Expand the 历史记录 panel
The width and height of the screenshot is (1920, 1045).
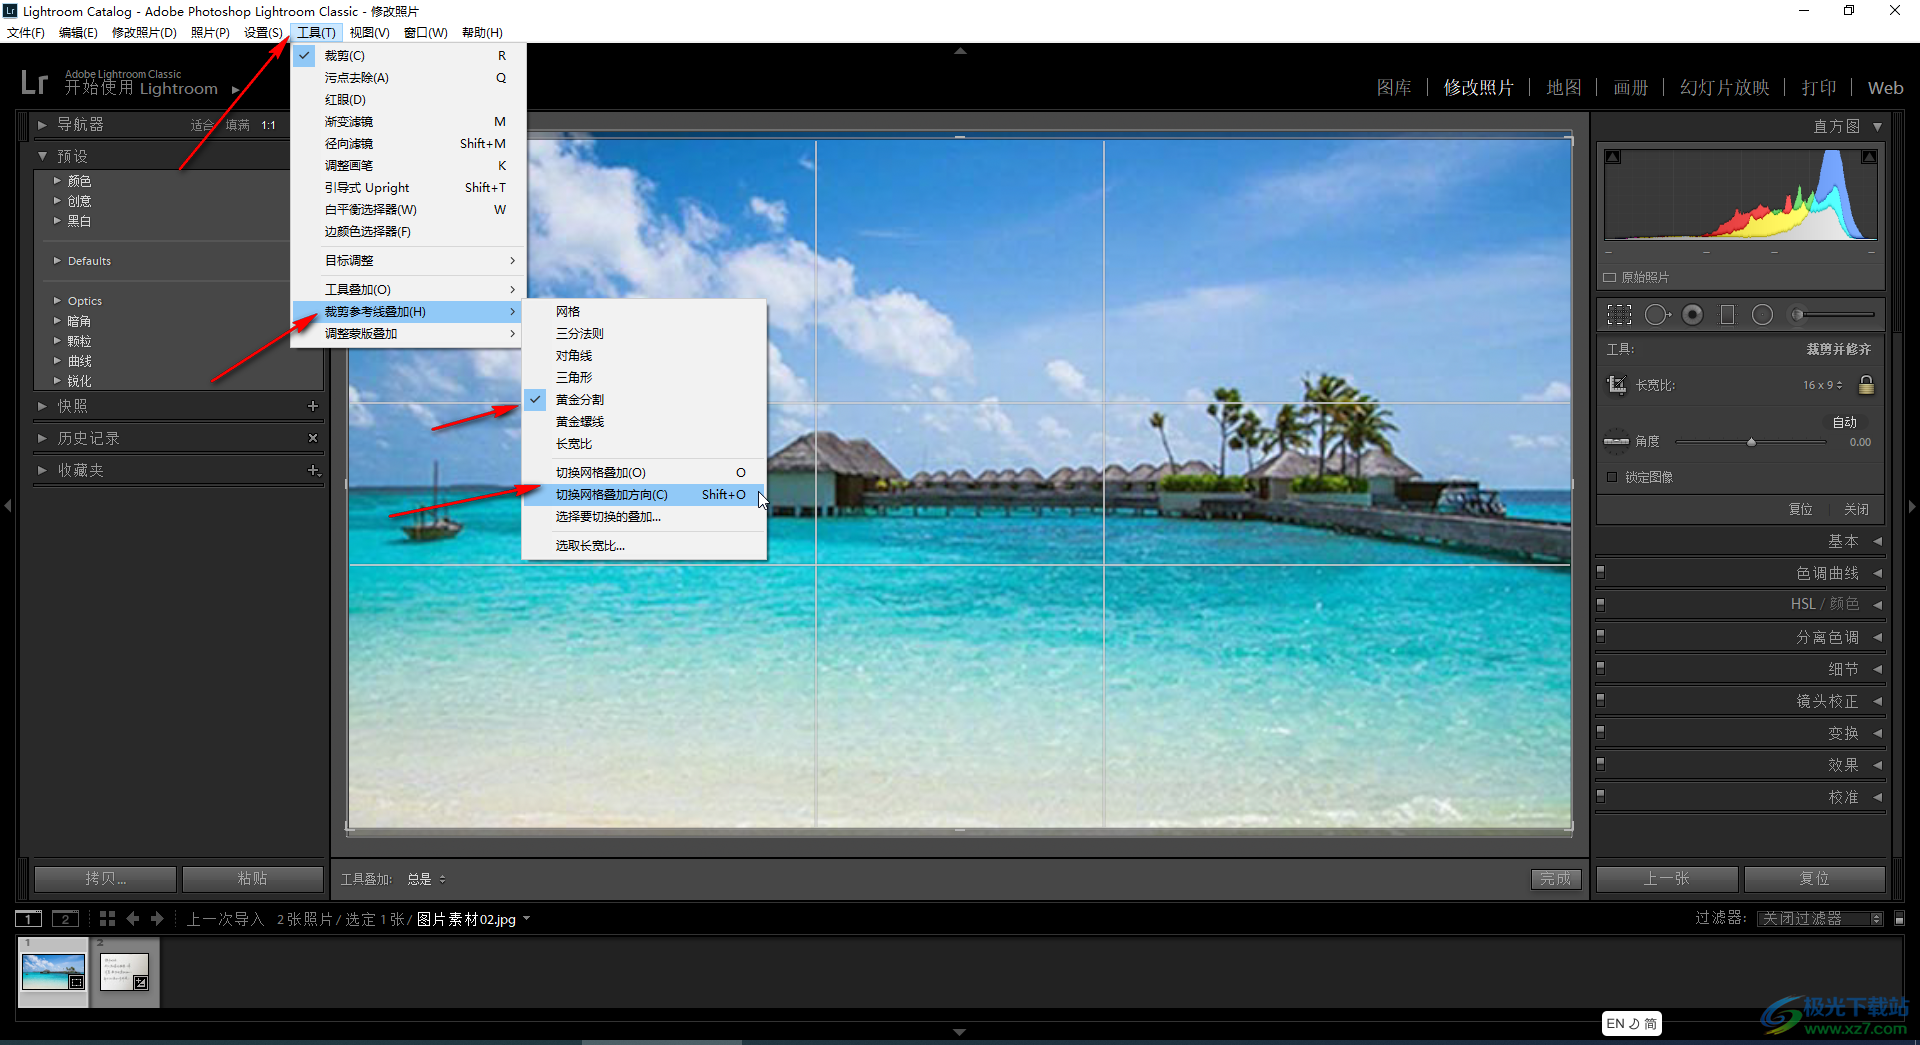42,438
